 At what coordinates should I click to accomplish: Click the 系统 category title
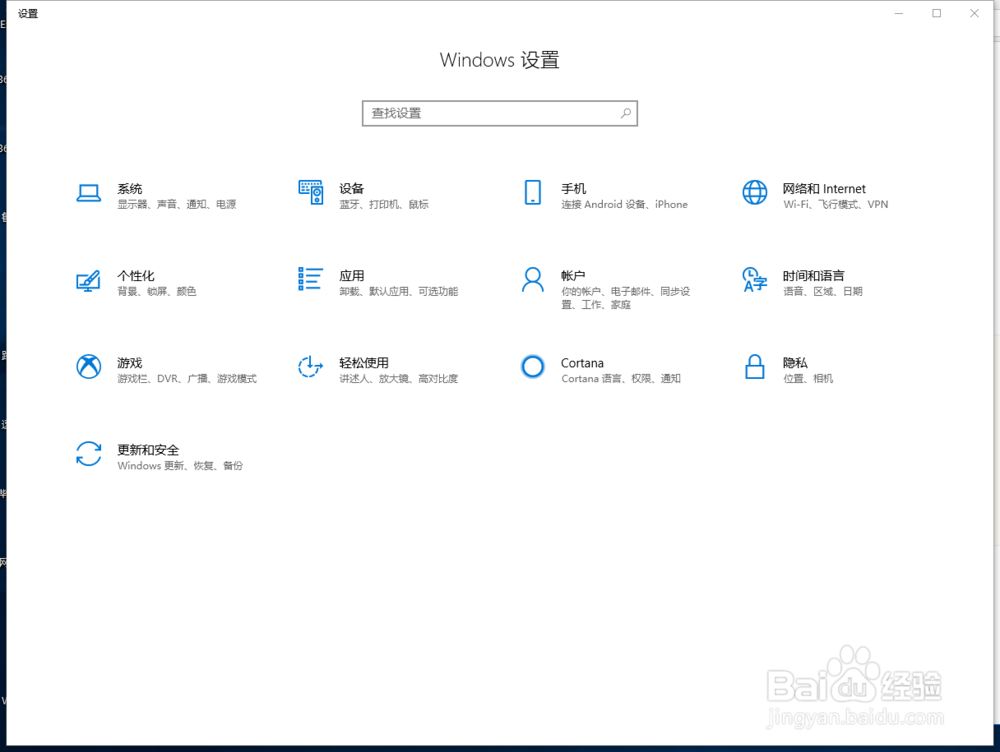[129, 189]
